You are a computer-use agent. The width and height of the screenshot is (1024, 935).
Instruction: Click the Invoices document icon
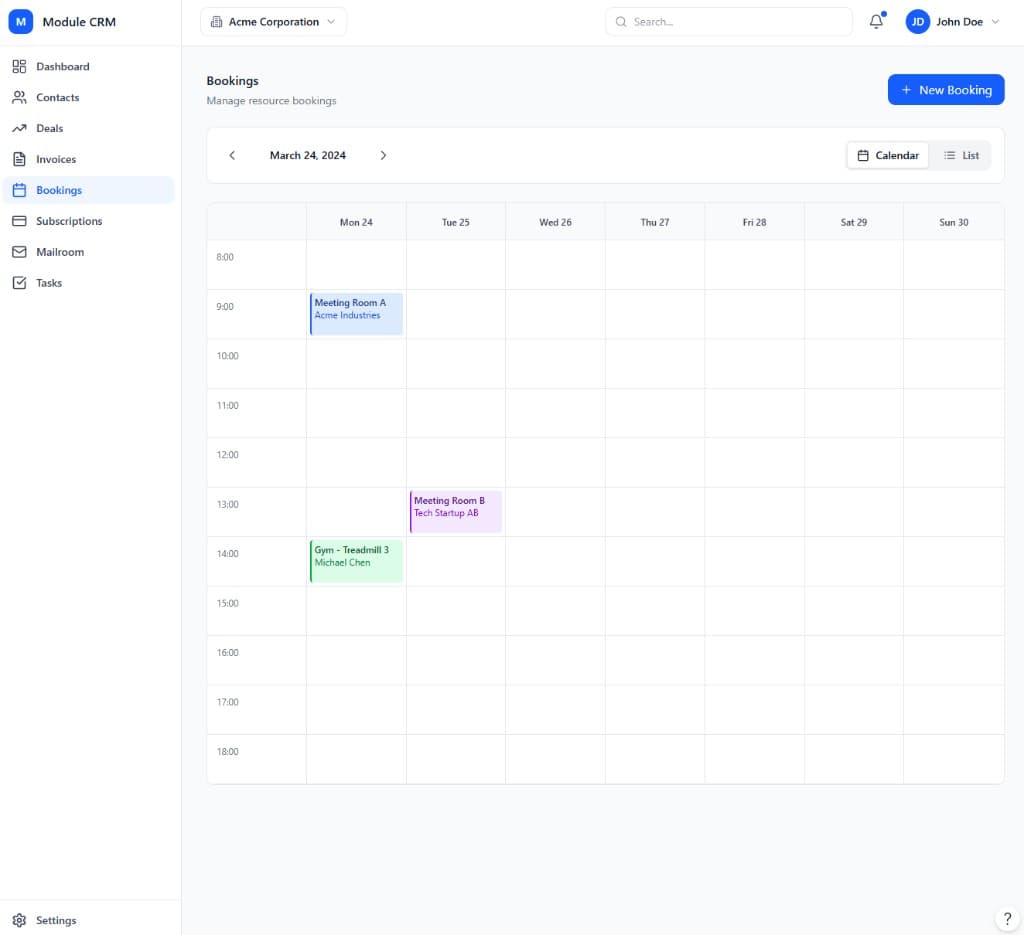pos(20,159)
